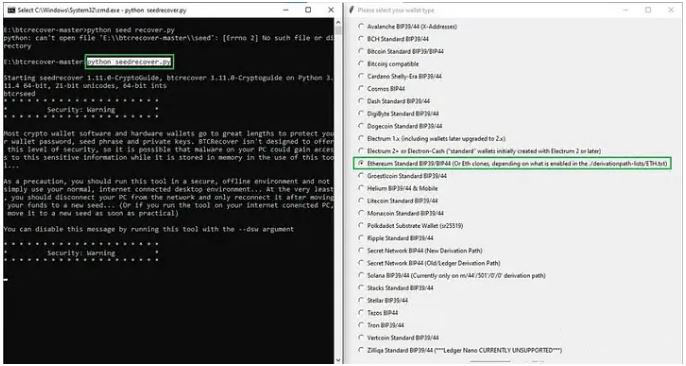This screenshot has height=366, width=686.
Task: Click the scroll up arrow in command prompt
Action: coord(338,21)
